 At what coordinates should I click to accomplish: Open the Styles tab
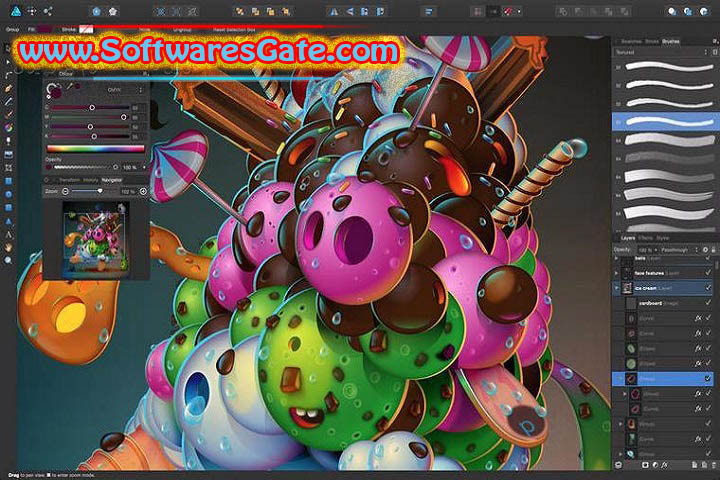662,238
